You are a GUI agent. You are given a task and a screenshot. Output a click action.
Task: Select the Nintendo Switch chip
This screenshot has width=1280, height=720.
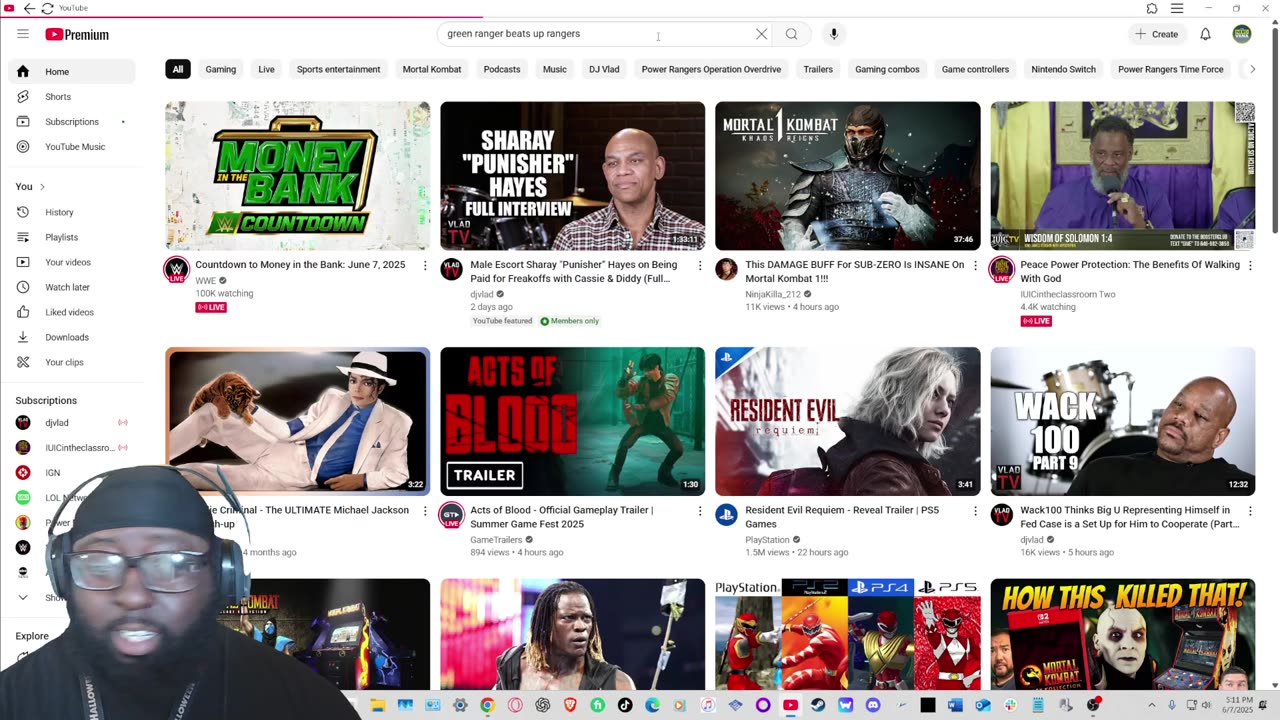click(x=1063, y=69)
